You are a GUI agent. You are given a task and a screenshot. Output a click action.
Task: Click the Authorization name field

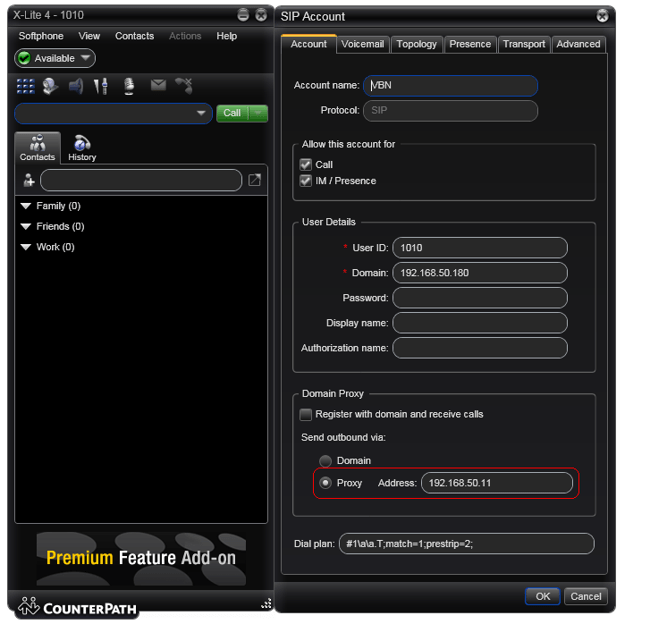(x=480, y=348)
